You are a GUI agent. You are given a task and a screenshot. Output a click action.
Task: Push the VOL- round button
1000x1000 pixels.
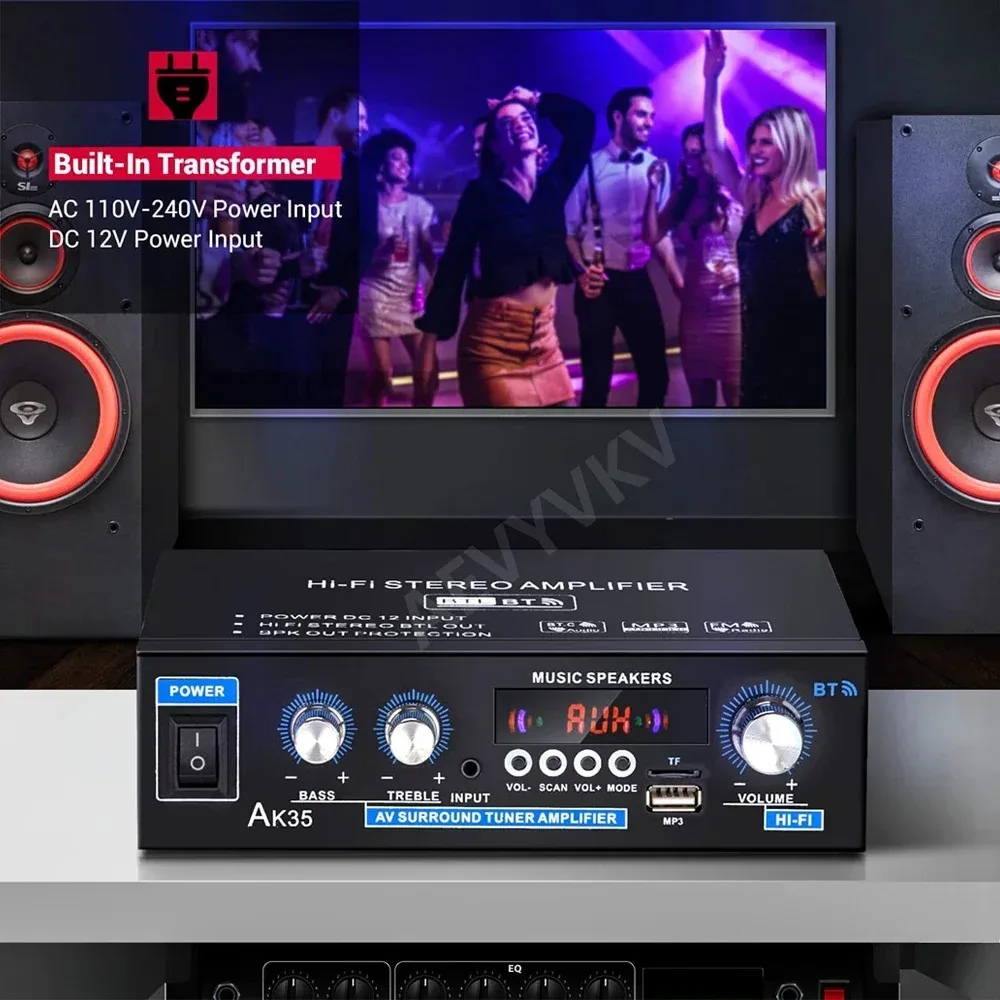pos(518,763)
